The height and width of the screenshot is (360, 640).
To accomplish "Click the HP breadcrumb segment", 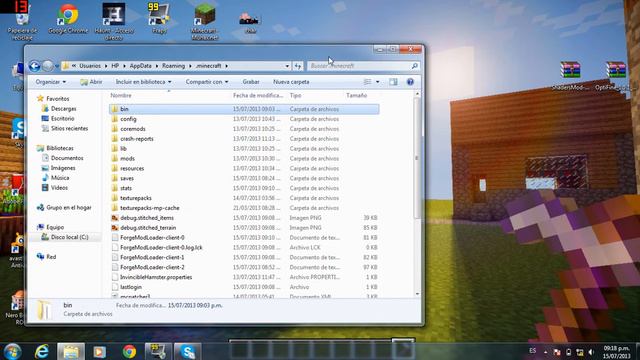I will [x=115, y=66].
